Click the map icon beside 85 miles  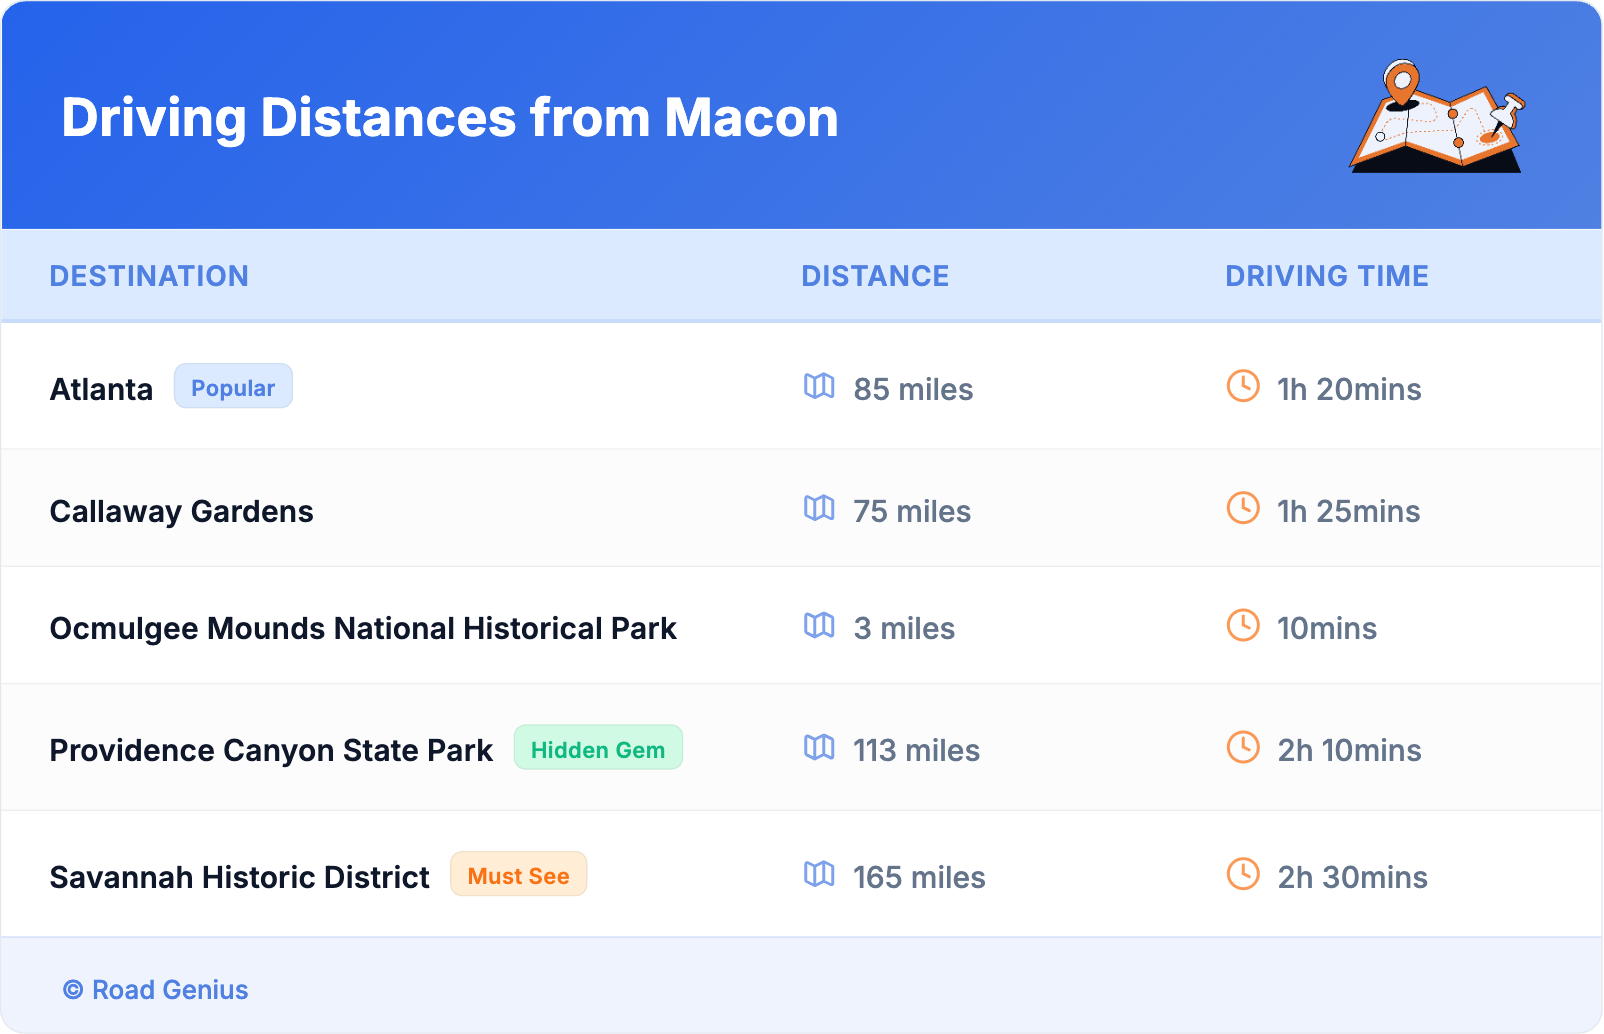819,386
